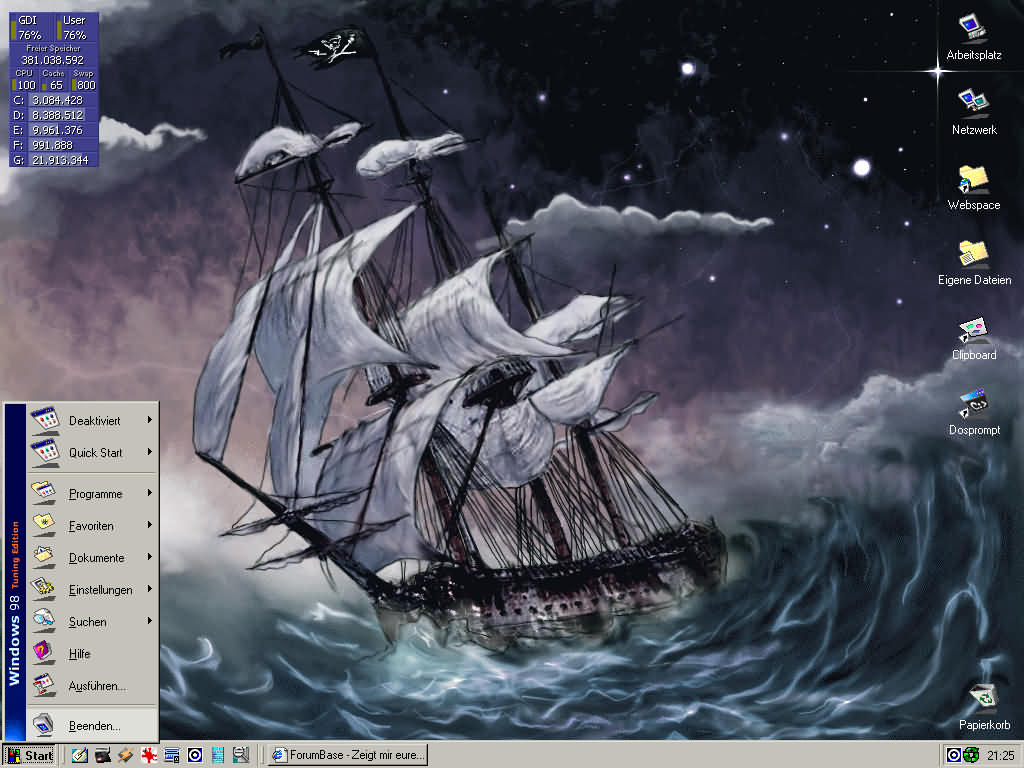Screen dimensions: 1024x768
Task: Expand arrow next to Suchen
Action: [150, 621]
